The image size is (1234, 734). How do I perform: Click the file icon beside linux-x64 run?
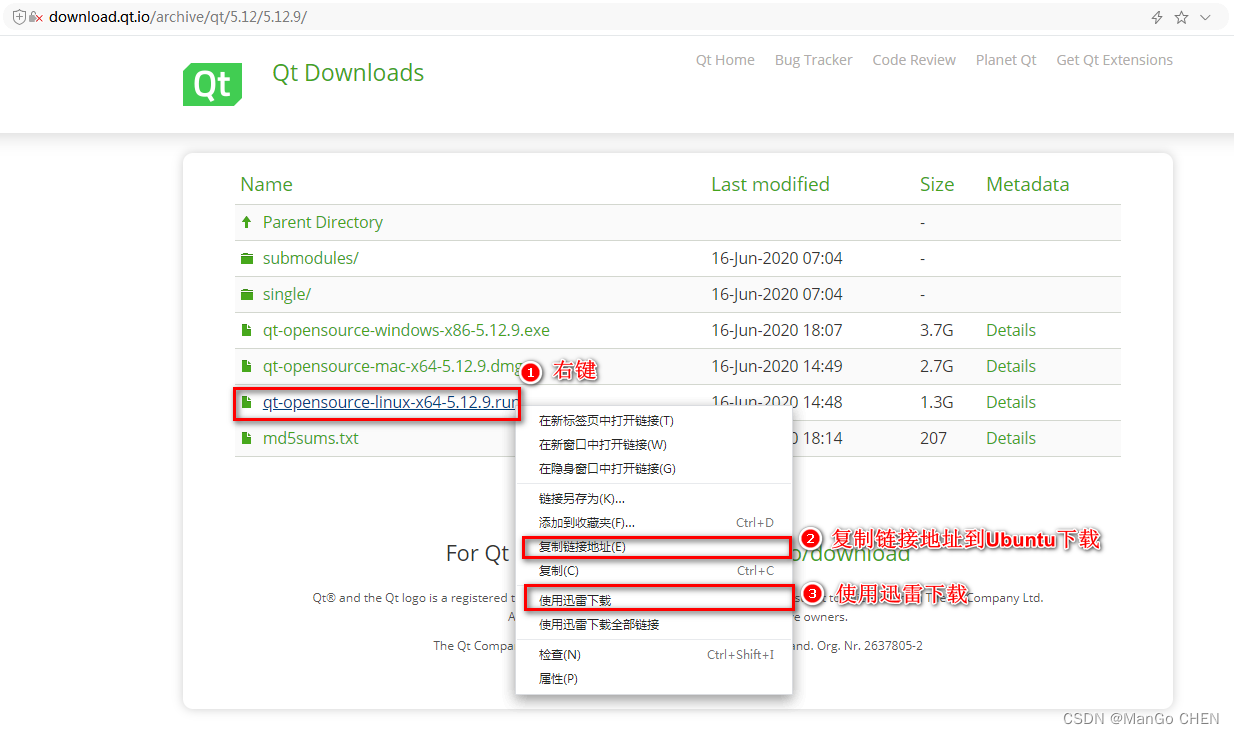coord(246,402)
